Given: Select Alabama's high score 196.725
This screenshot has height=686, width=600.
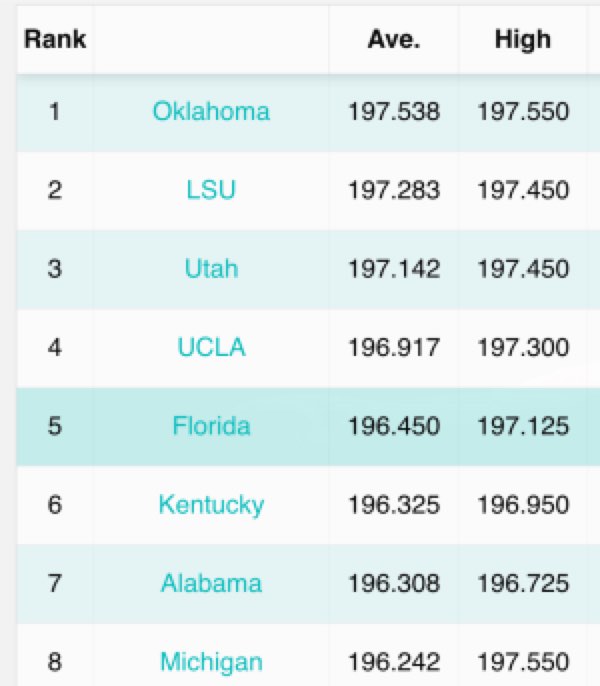Looking at the screenshot, I should click(523, 583).
